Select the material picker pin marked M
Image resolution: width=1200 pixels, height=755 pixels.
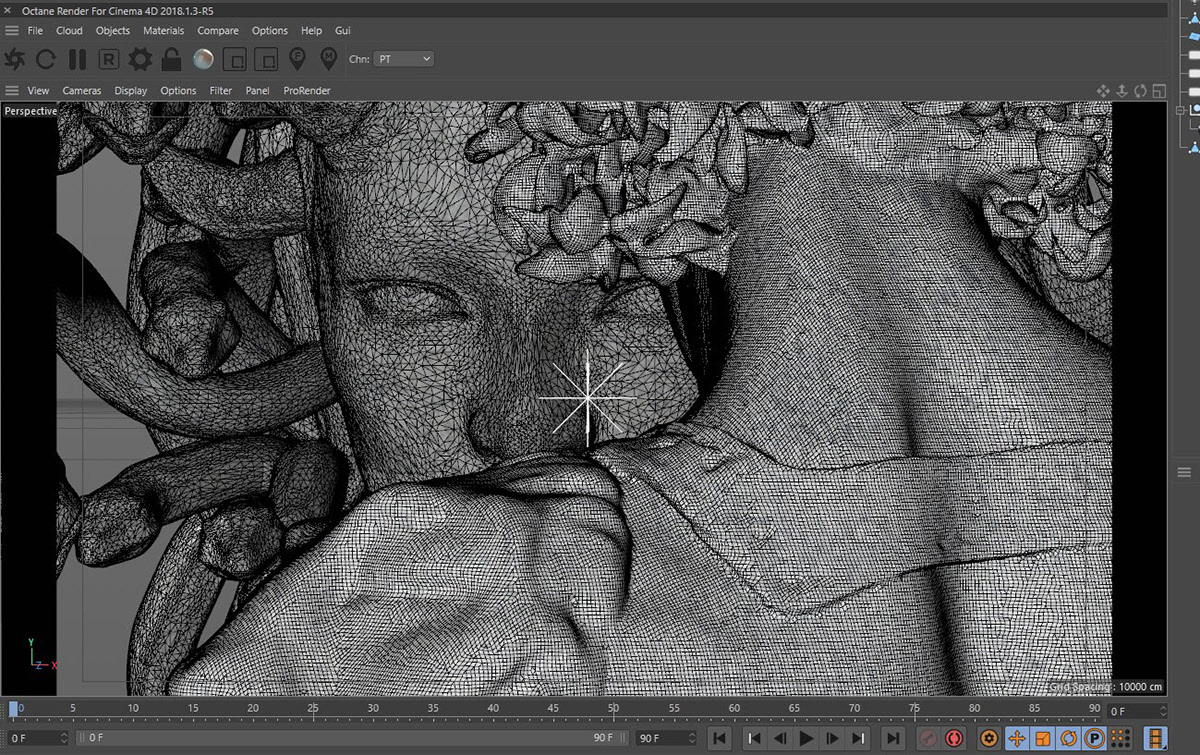(328, 59)
